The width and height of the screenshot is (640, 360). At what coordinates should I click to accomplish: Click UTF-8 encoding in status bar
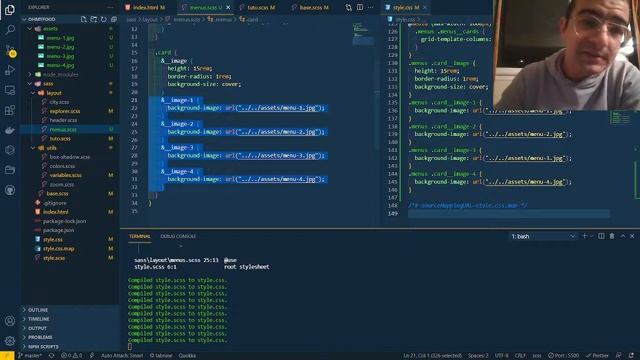coord(502,356)
